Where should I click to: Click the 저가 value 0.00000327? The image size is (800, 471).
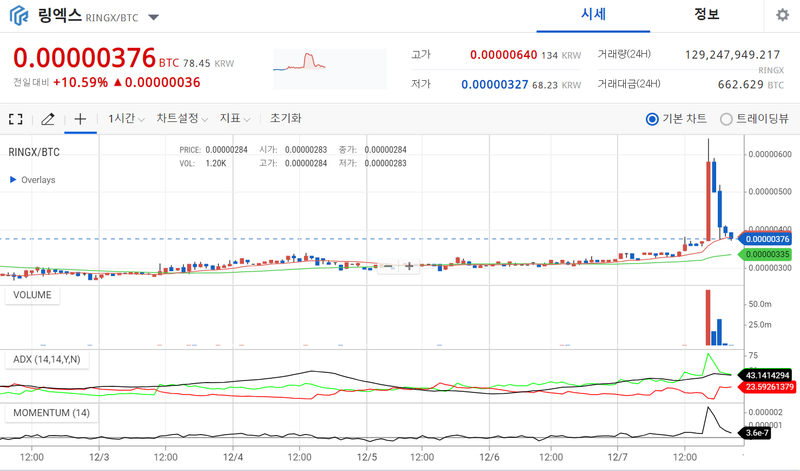495,84
